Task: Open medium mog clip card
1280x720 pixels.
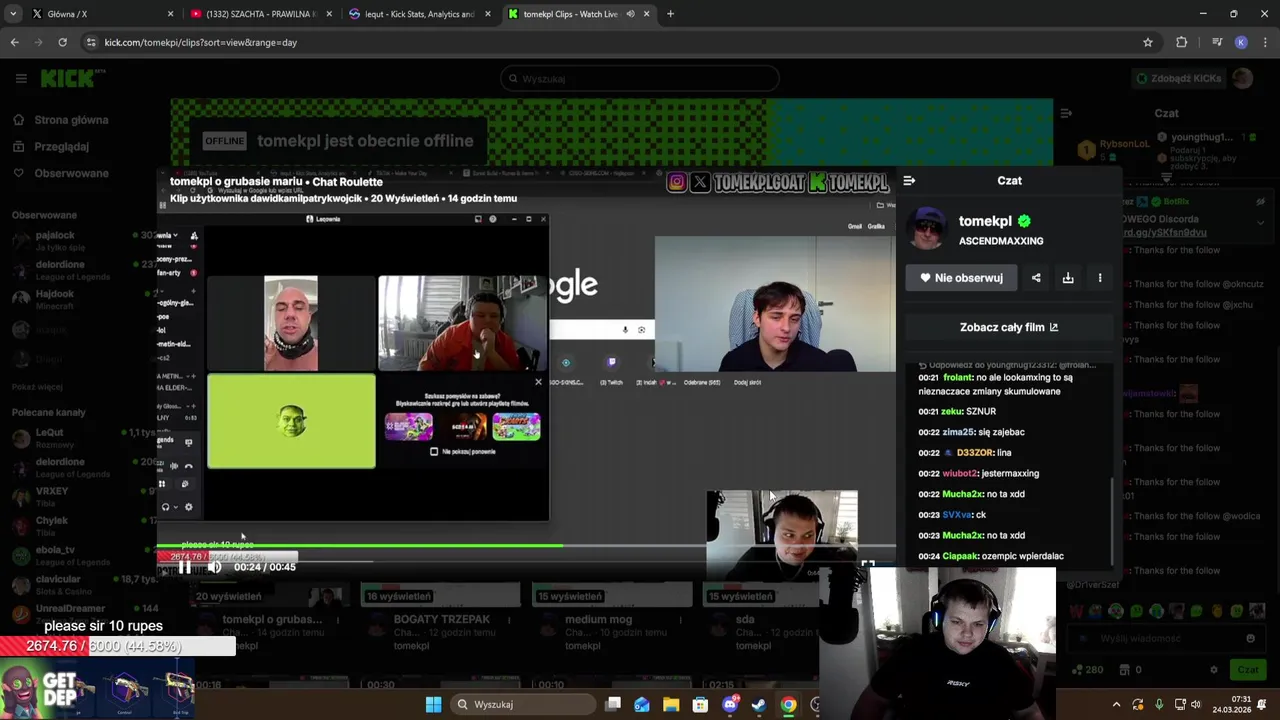Action: click(599, 620)
